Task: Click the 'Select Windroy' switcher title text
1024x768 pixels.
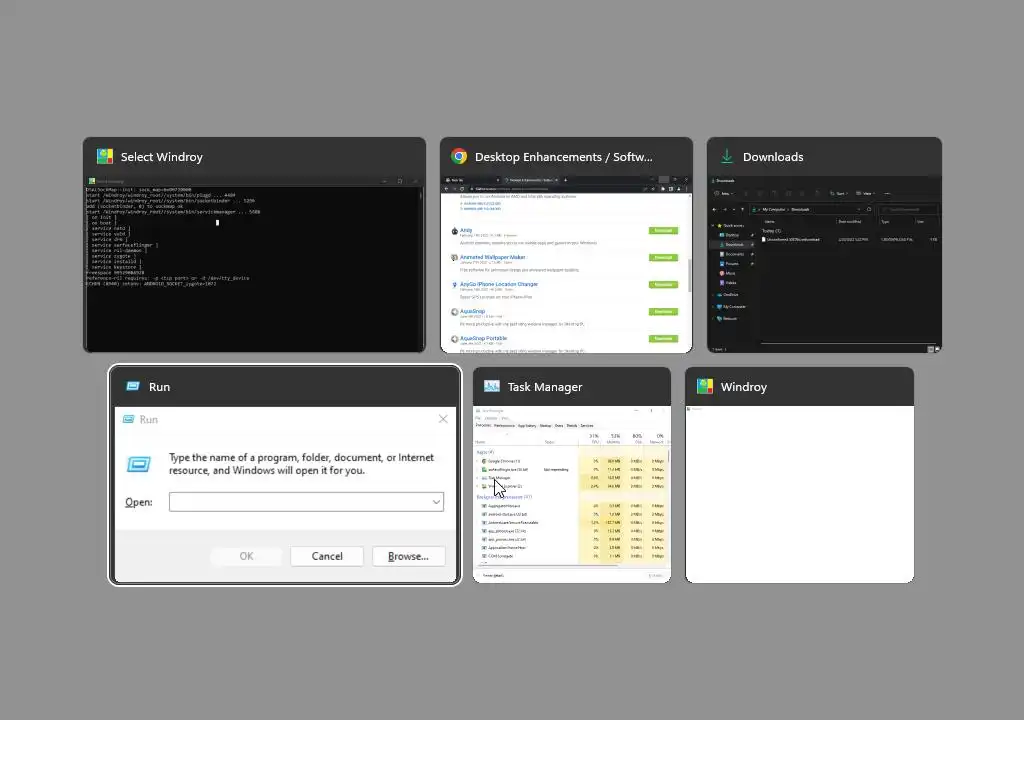Action: click(161, 157)
